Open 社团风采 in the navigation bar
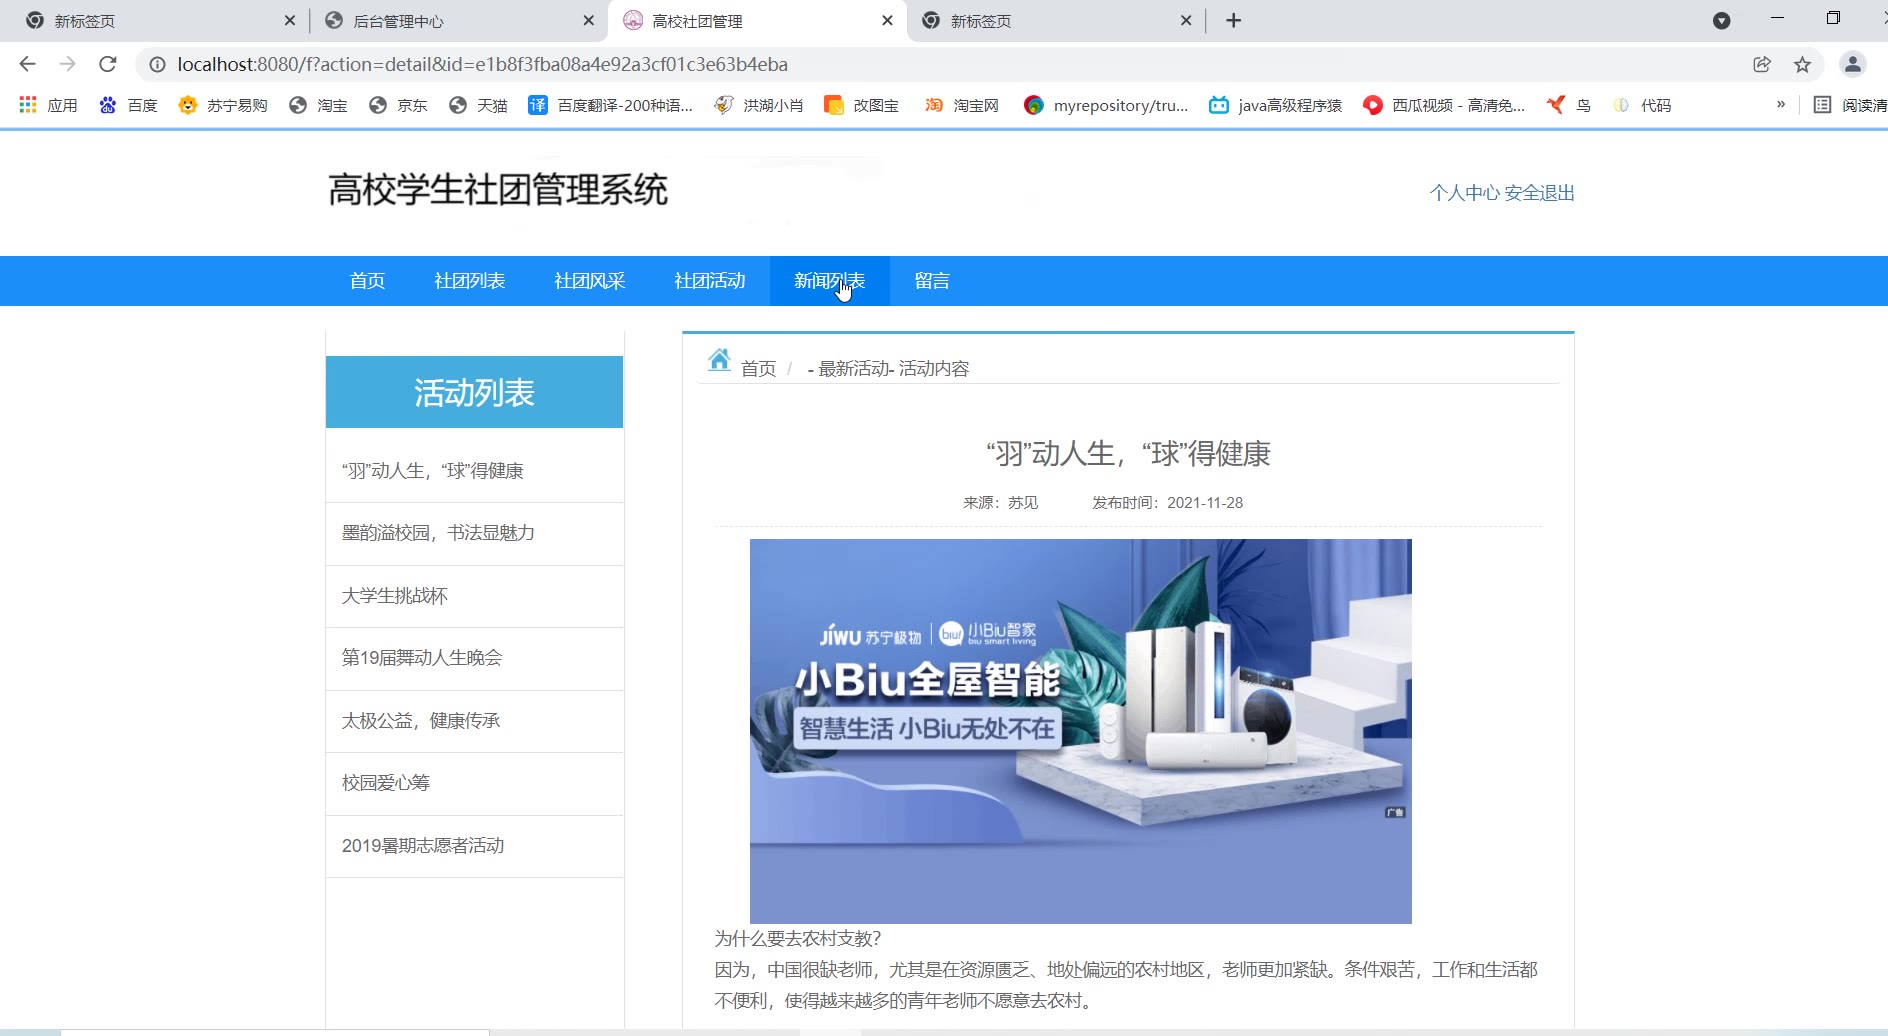 590,281
